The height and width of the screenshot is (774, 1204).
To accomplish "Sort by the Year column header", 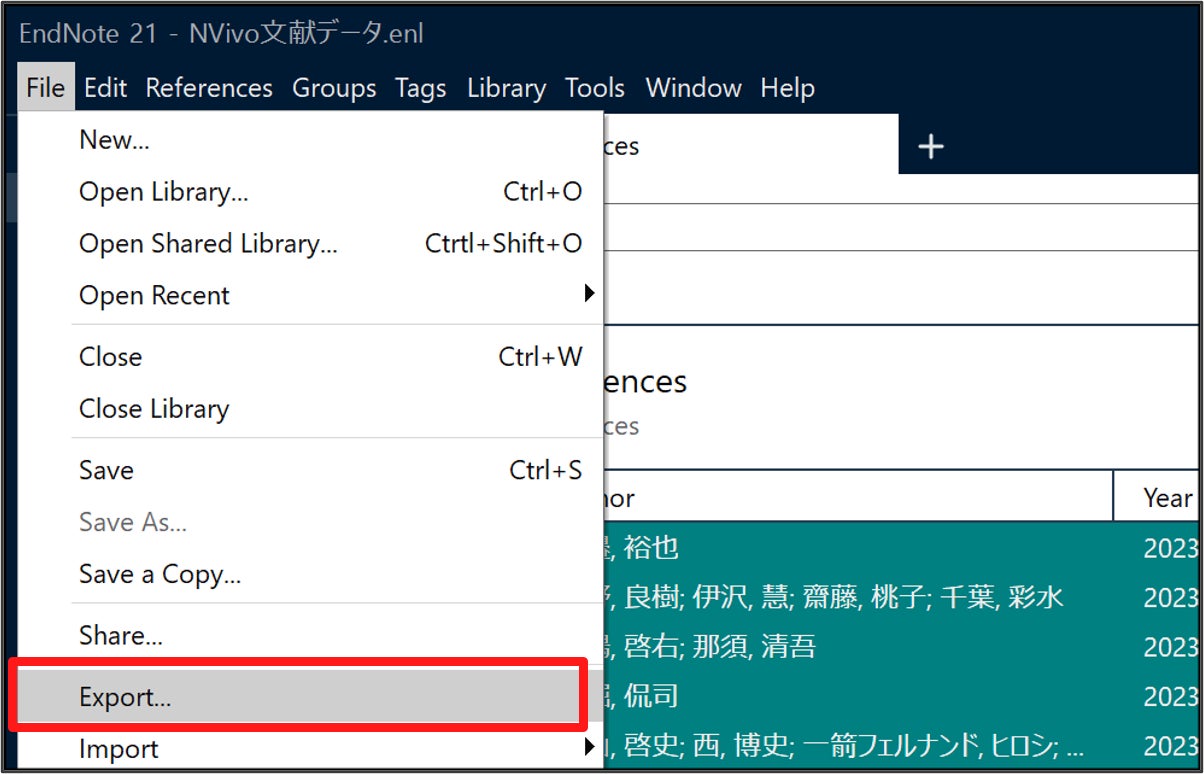I will click(x=1158, y=497).
